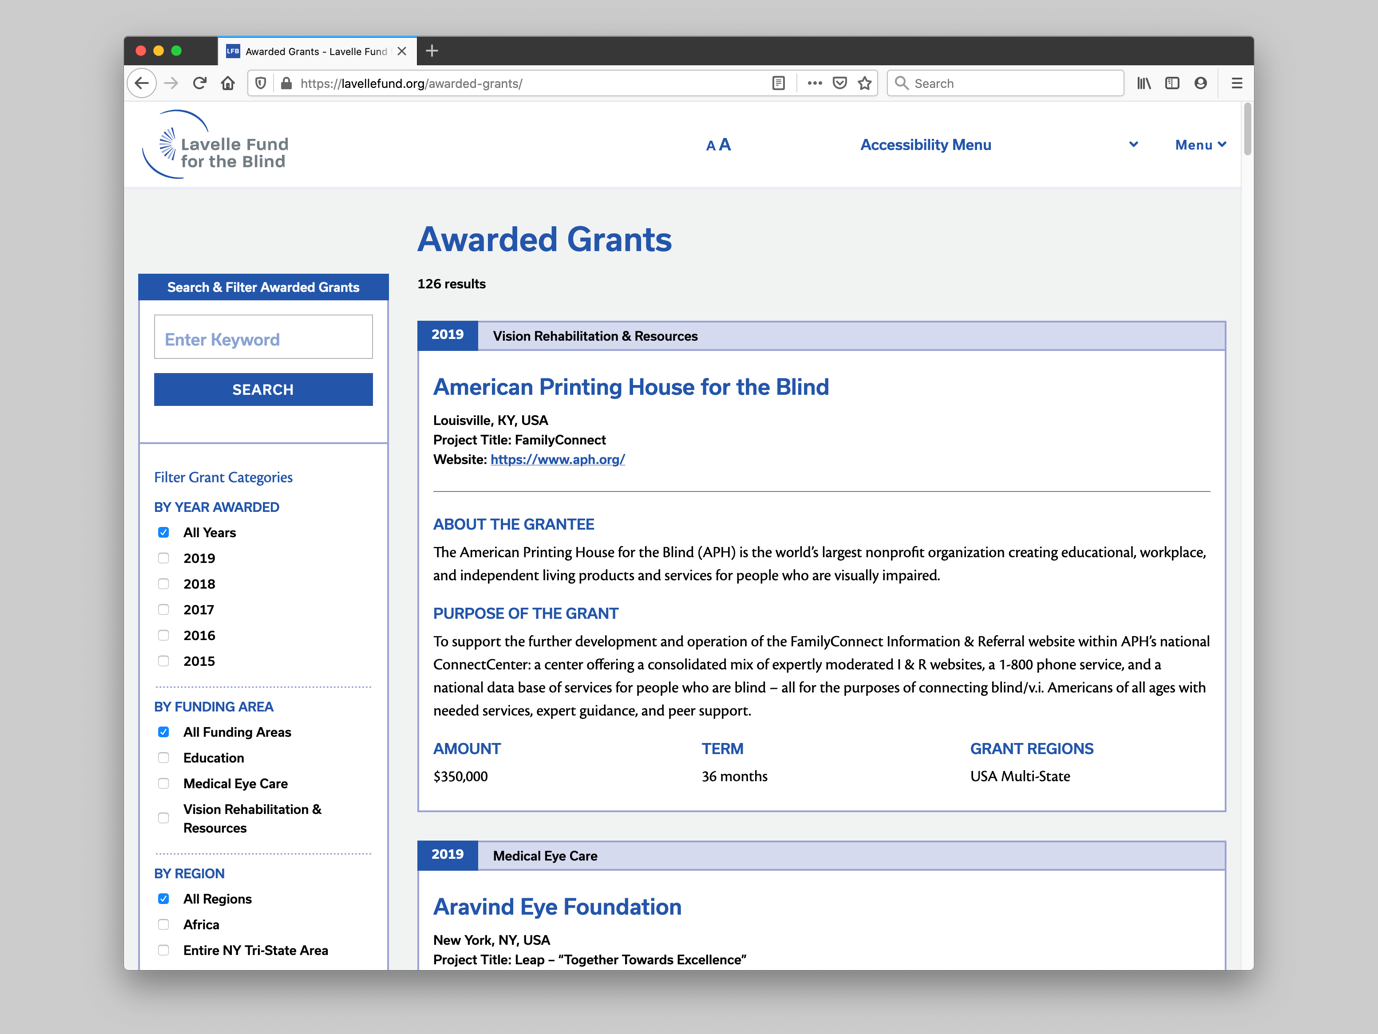
Task: Click the 126 results text
Action: [x=452, y=284]
